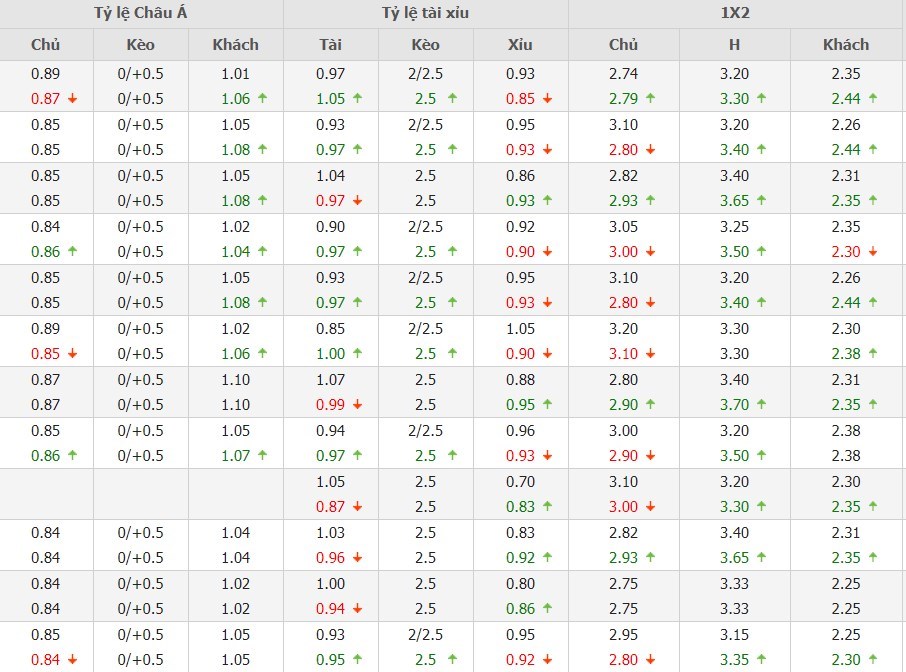This screenshot has height=672, width=906.
Task: Click the red down arrow beside red 2.30
Action: click(x=872, y=252)
